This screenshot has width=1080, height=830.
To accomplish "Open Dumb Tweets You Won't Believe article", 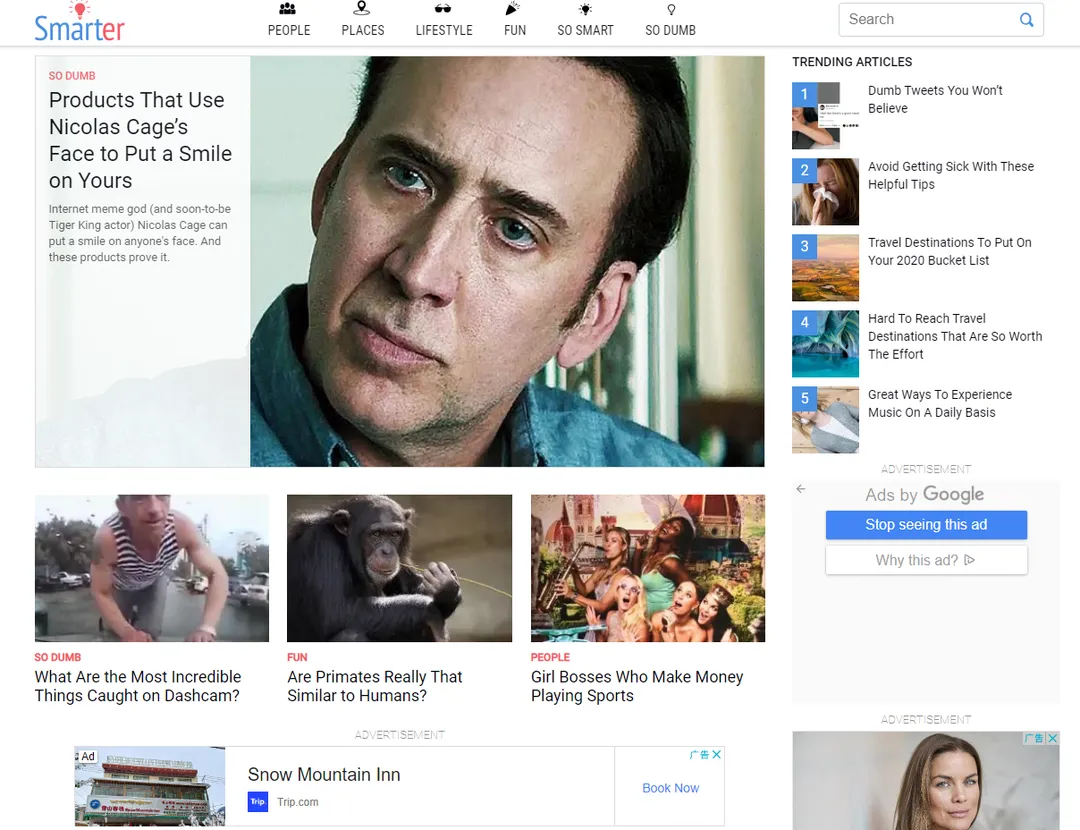I will pos(935,99).
